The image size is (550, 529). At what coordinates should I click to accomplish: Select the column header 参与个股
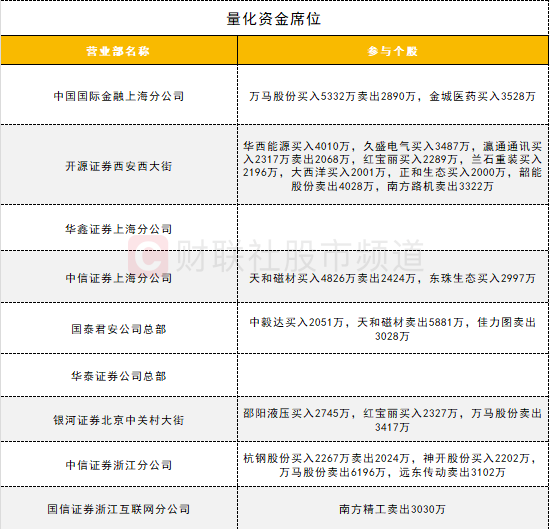click(x=393, y=51)
